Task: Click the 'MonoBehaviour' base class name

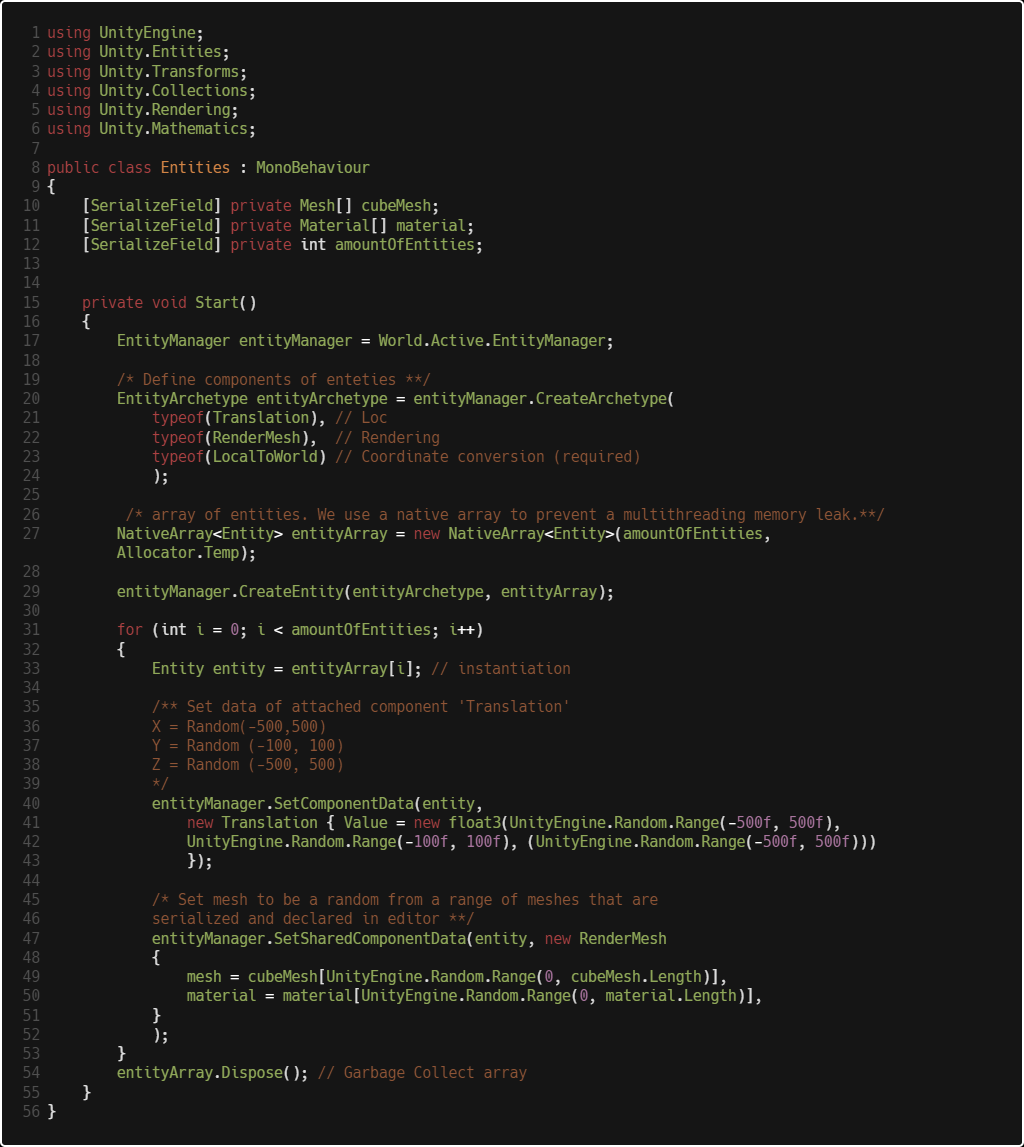Action: pyautogui.click(x=312, y=168)
